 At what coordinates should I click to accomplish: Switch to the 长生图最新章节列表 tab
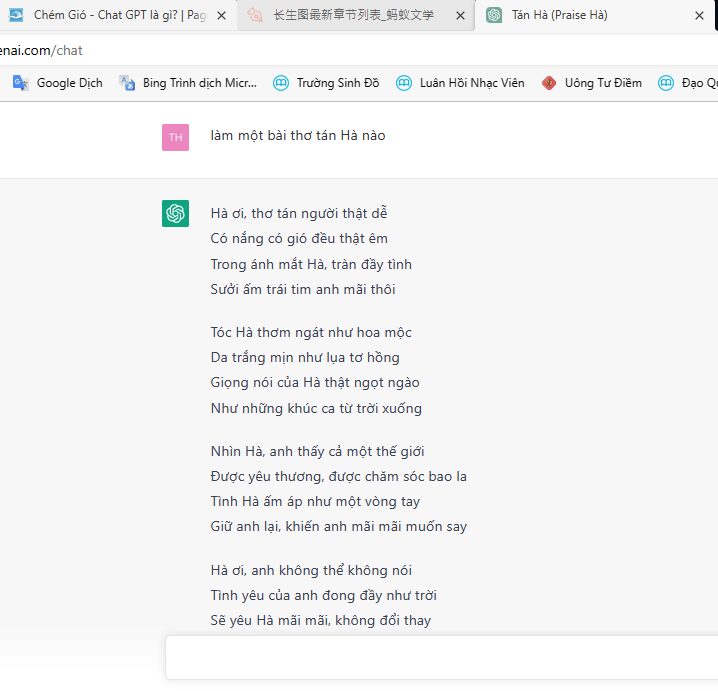[350, 16]
